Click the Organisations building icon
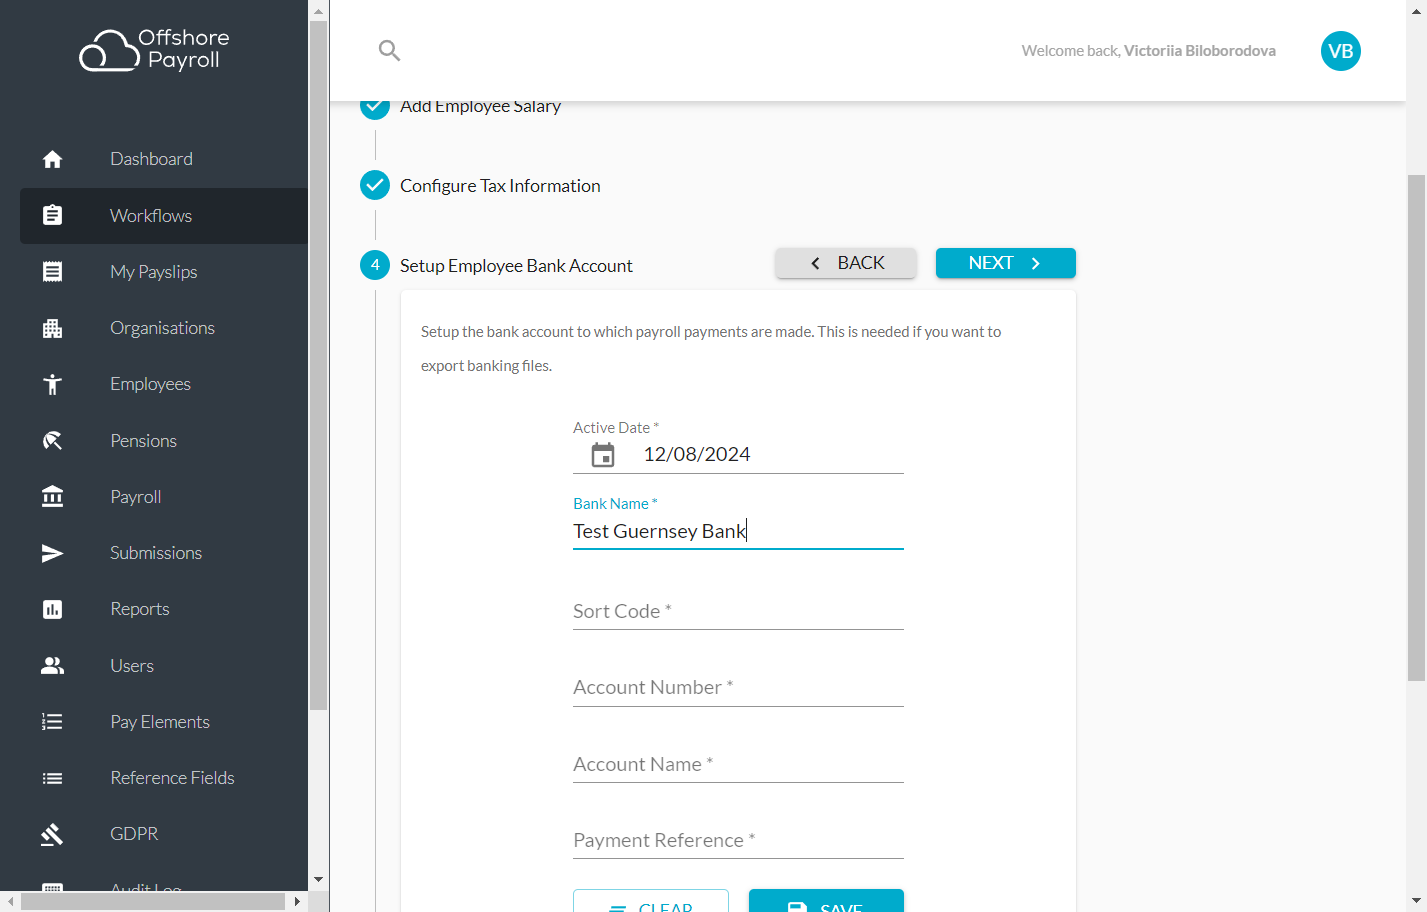 pyautogui.click(x=53, y=328)
